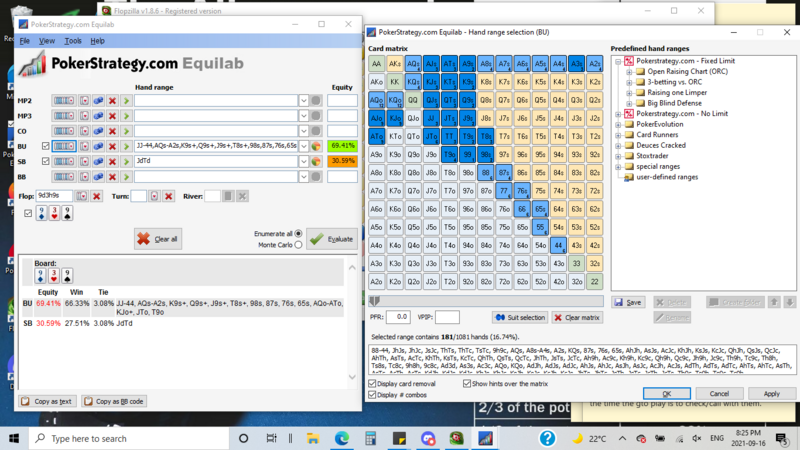Toggle Display # combos checkbox

tap(372, 395)
